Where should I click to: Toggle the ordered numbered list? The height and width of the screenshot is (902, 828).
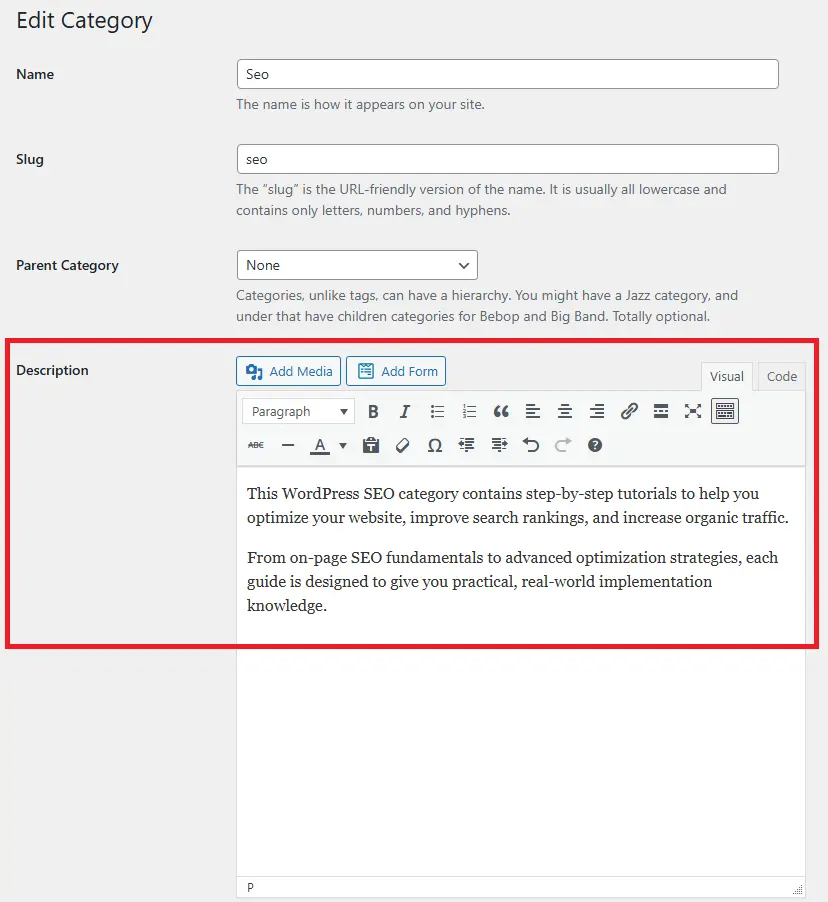tap(468, 410)
